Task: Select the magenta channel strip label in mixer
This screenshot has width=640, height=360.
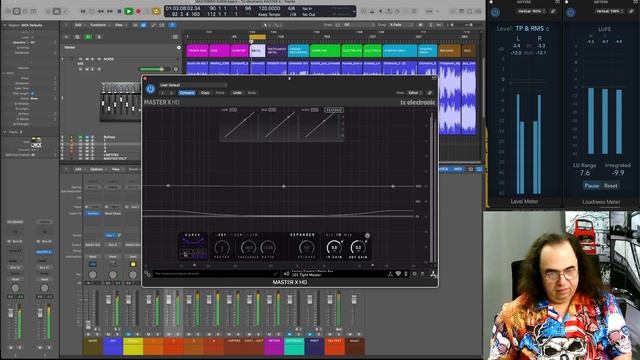Action: 273,346
